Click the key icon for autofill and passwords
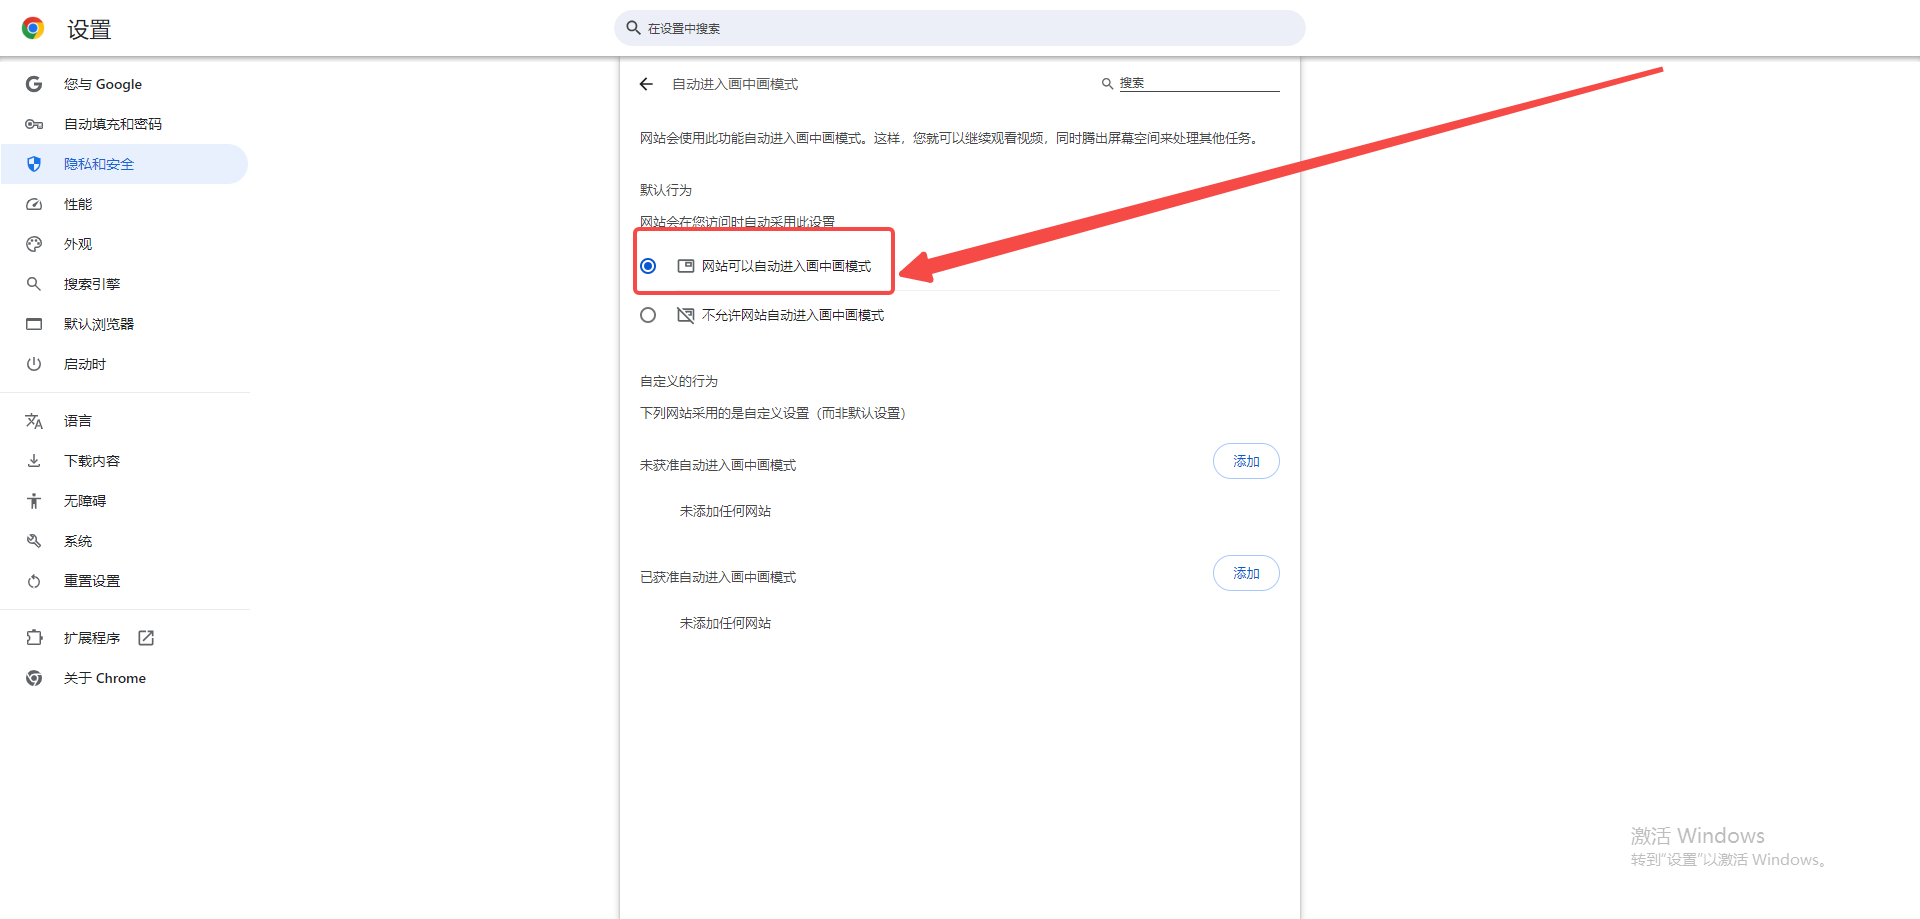1920x919 pixels. (x=34, y=124)
